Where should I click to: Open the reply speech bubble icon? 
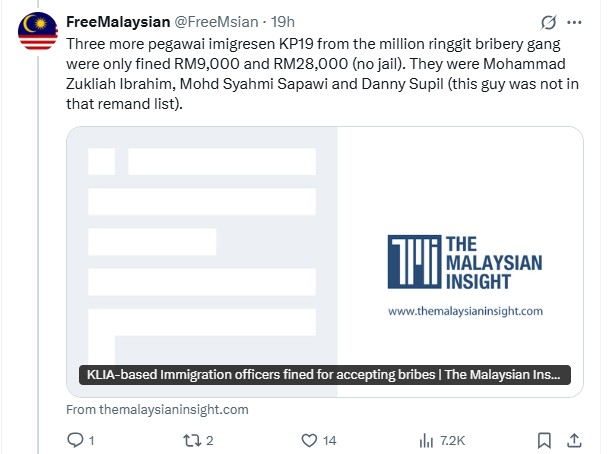tap(74, 439)
